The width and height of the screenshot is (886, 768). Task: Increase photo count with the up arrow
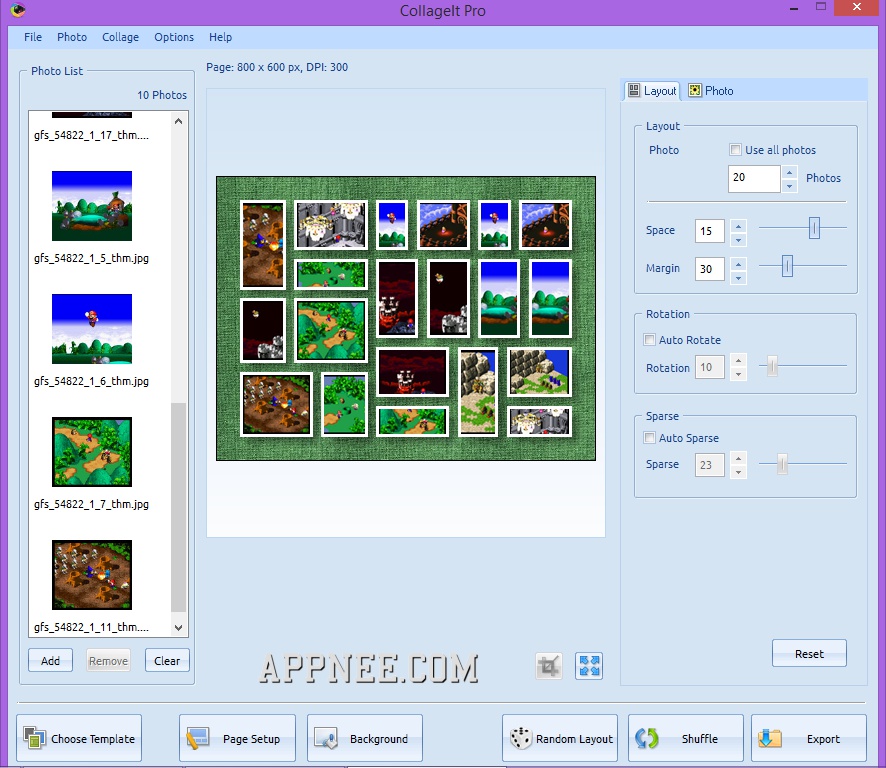pyautogui.click(x=790, y=172)
